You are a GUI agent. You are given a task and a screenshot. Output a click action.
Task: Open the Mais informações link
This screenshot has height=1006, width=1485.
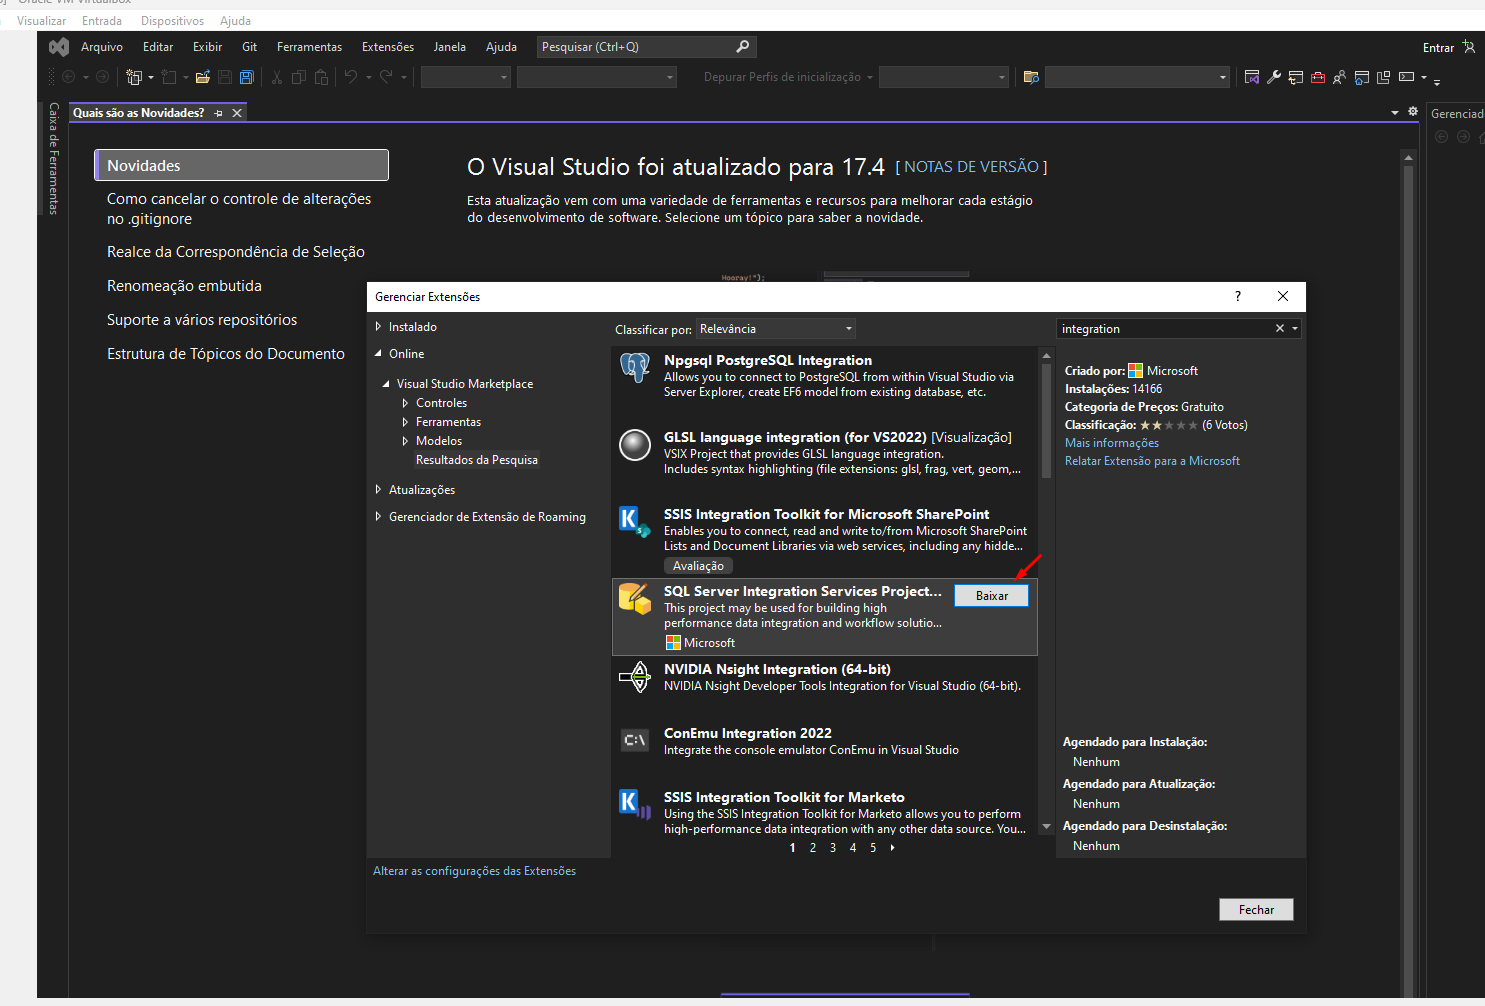tap(1112, 443)
